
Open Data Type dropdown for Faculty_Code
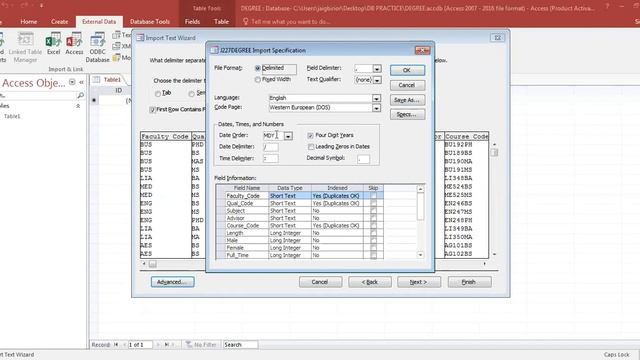pyautogui.click(x=290, y=196)
